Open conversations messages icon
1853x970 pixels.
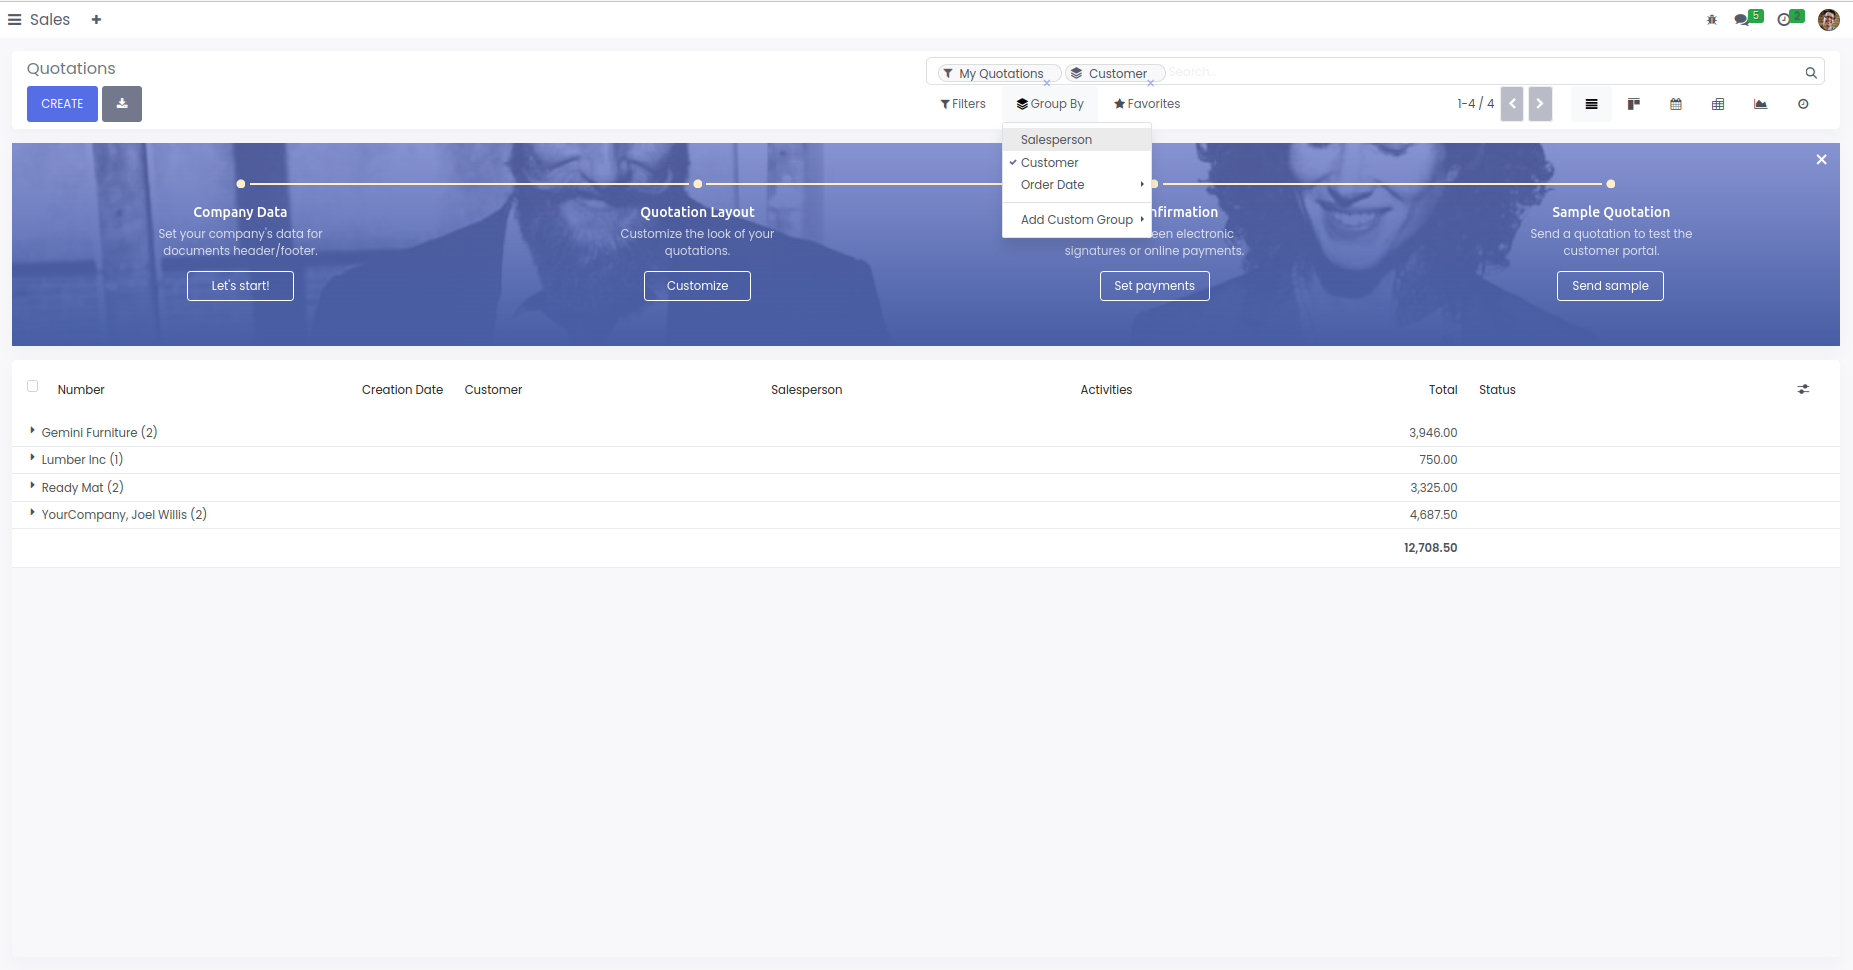pos(1743,20)
